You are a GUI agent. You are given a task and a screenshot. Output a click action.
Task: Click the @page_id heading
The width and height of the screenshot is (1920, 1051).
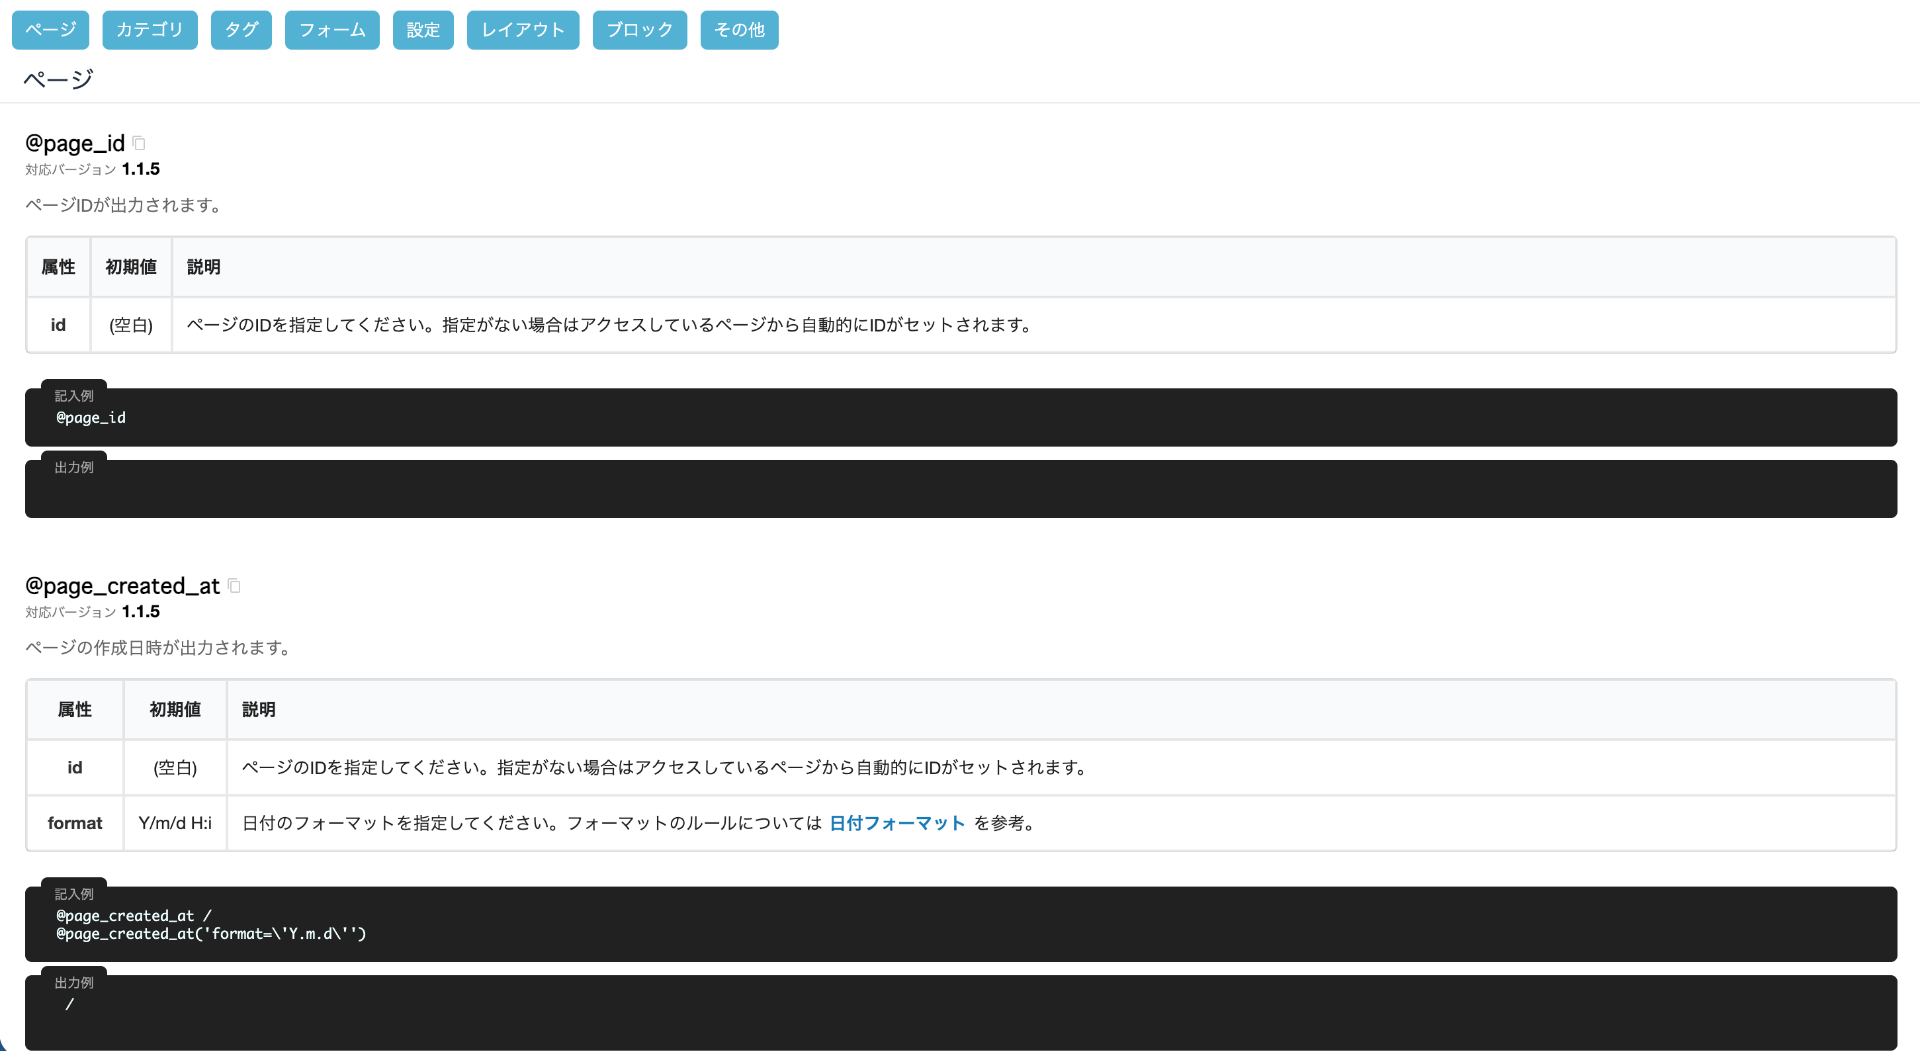(75, 143)
